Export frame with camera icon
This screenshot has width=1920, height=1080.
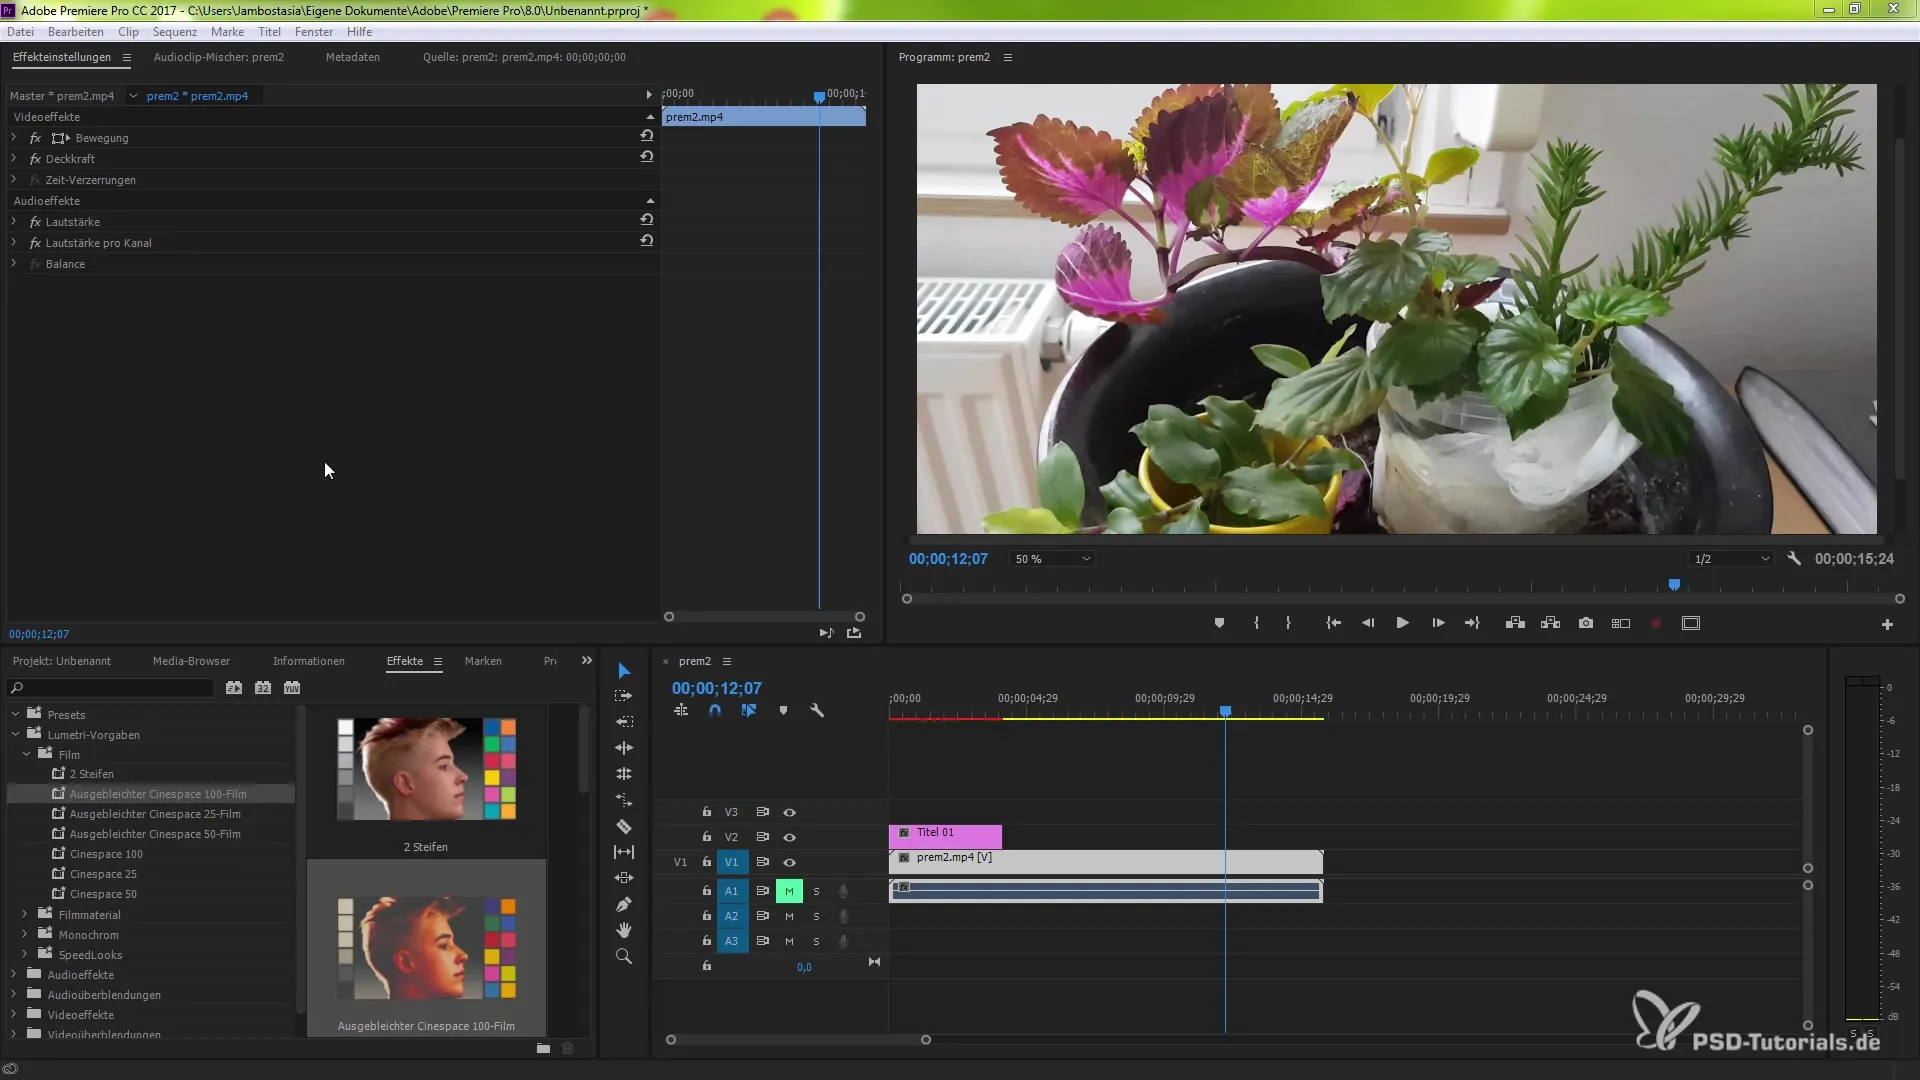[x=1586, y=623]
